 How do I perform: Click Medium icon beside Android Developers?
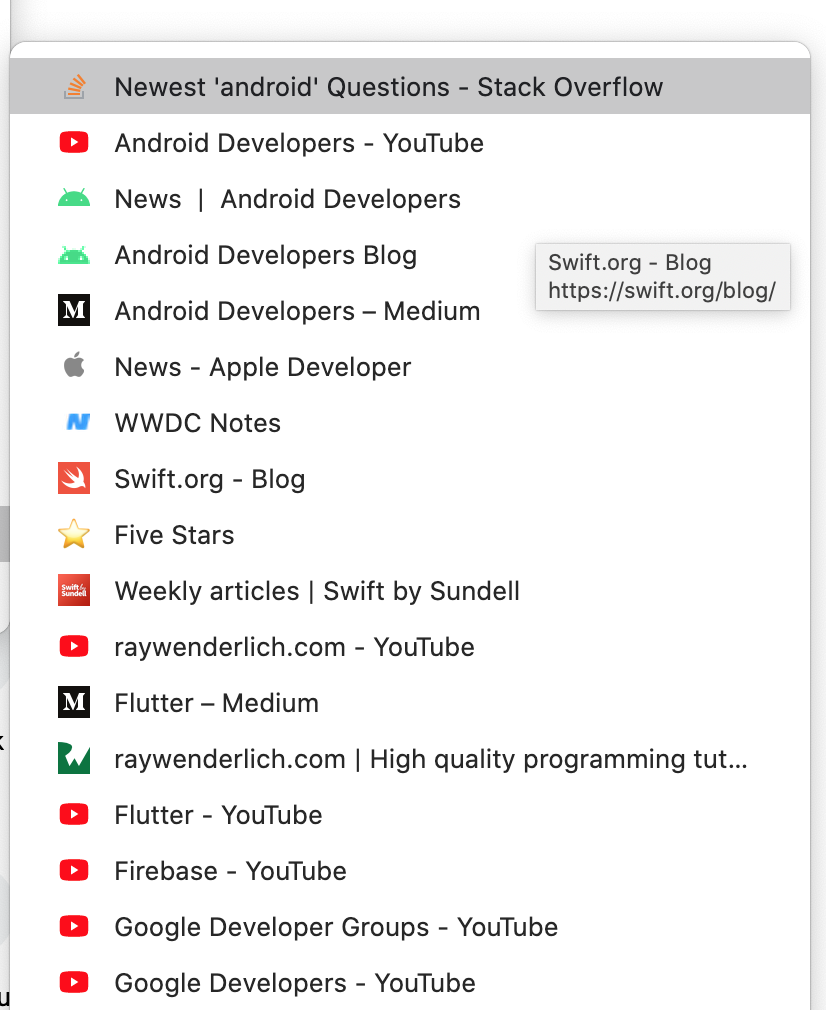[x=74, y=310]
